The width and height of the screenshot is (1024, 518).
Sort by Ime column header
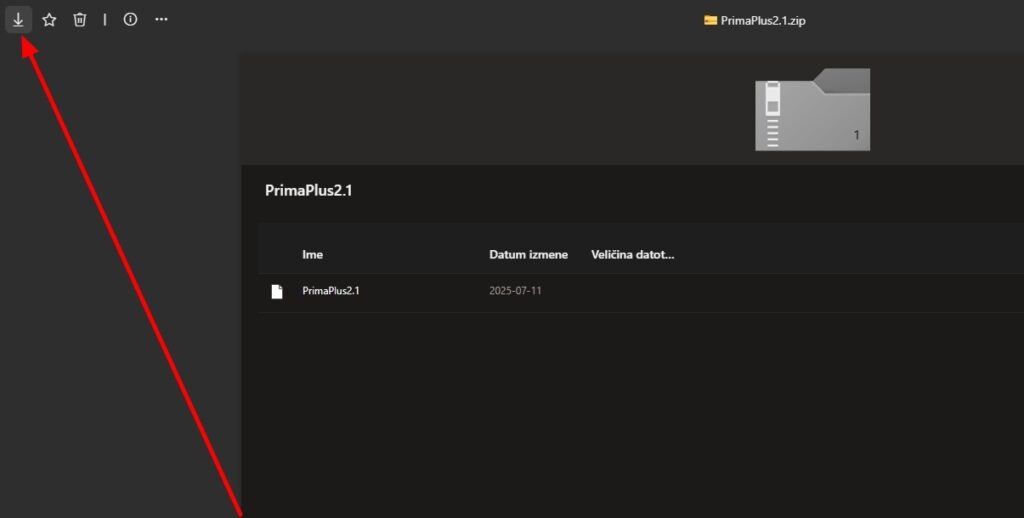(312, 255)
